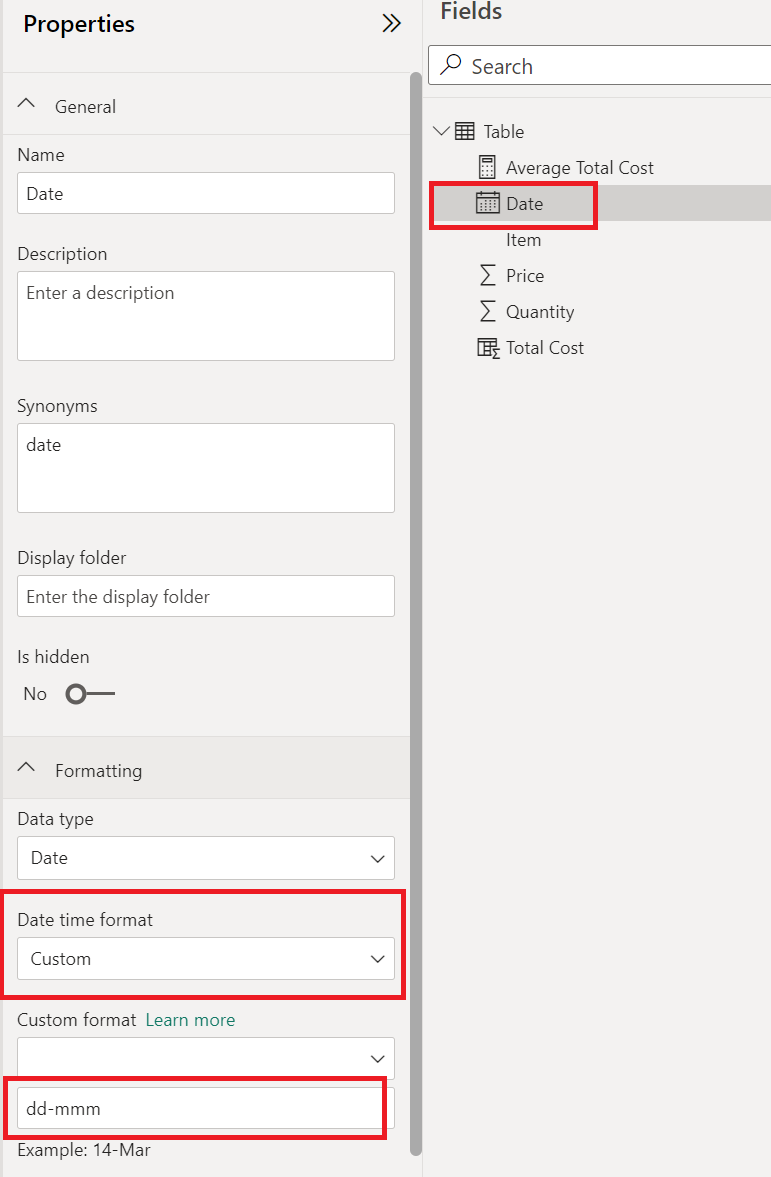Open the Date time format dropdown
The width and height of the screenshot is (771, 1177).
(206, 959)
